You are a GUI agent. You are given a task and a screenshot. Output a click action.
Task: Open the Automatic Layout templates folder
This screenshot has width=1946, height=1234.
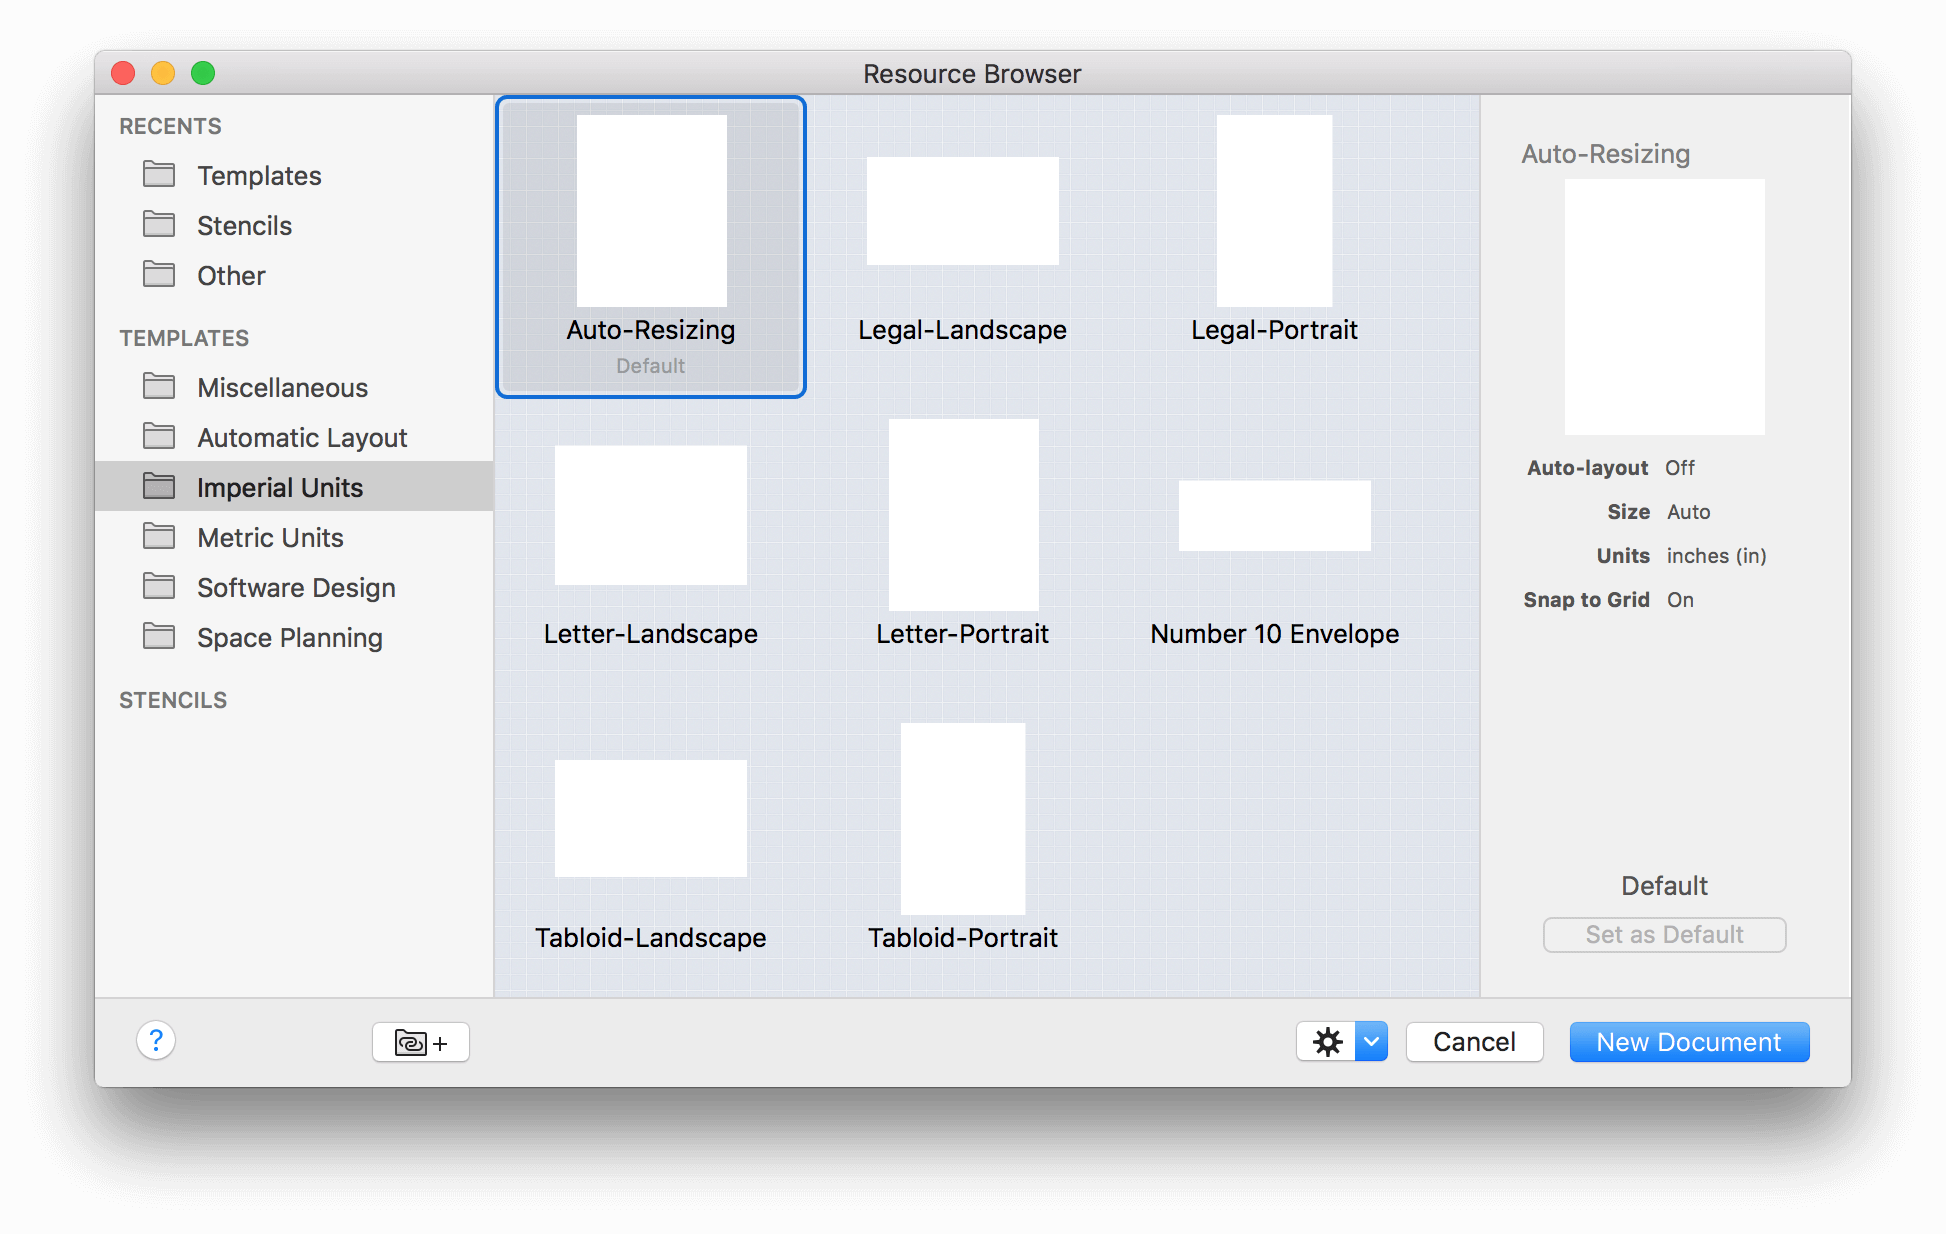[294, 438]
